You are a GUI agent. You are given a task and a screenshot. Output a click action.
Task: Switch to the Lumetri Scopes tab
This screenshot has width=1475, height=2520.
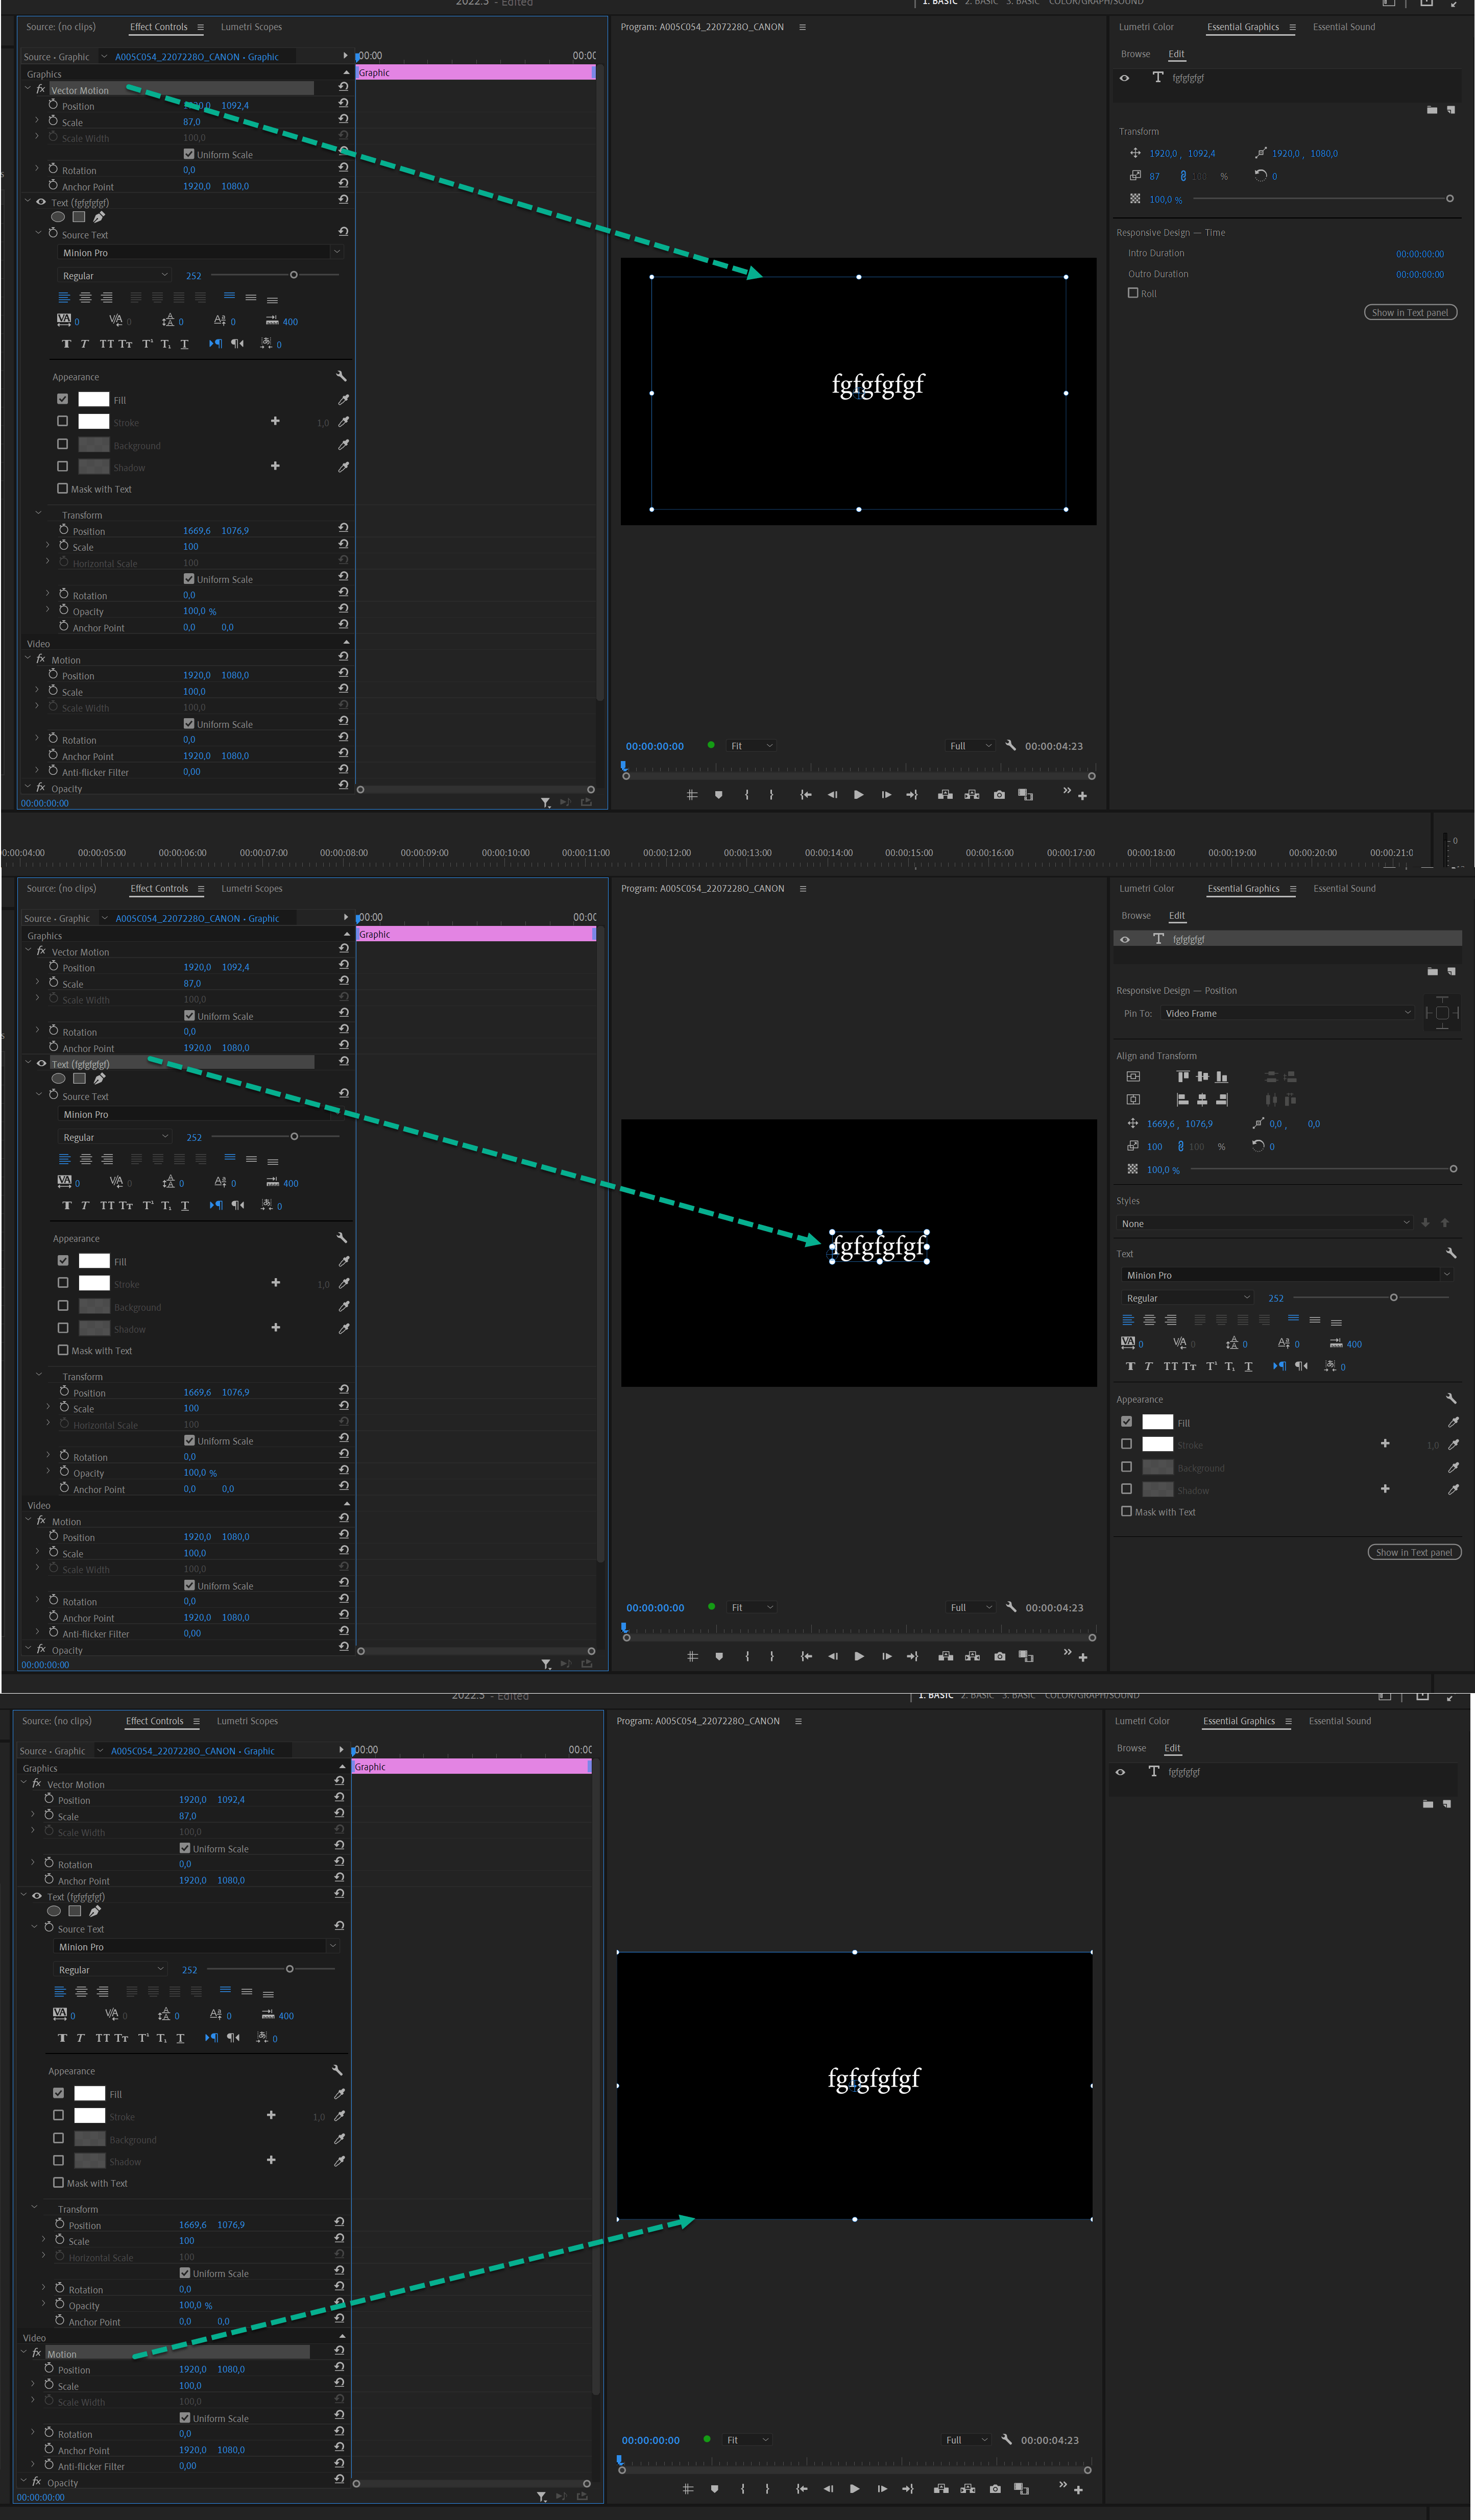point(251,27)
